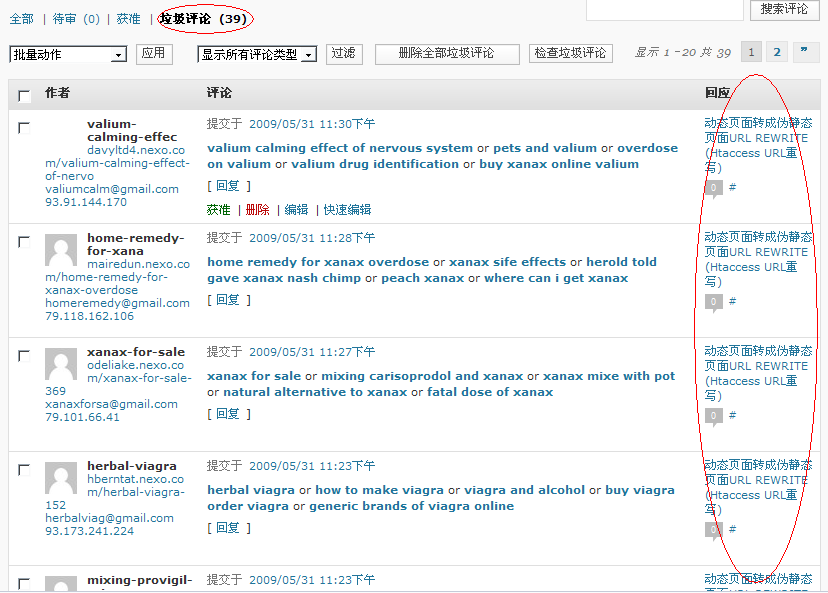Image resolution: width=828 pixels, height=593 pixels.
Task: Open the 批量动作 bulk actions dropdown
Action: 68,54
